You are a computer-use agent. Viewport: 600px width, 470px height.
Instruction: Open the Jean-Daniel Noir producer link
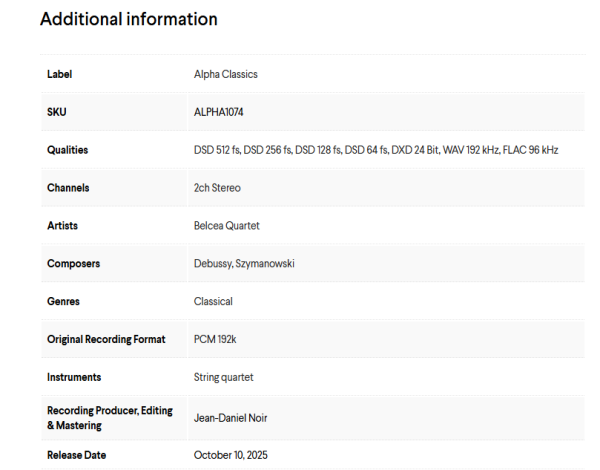(x=231, y=418)
